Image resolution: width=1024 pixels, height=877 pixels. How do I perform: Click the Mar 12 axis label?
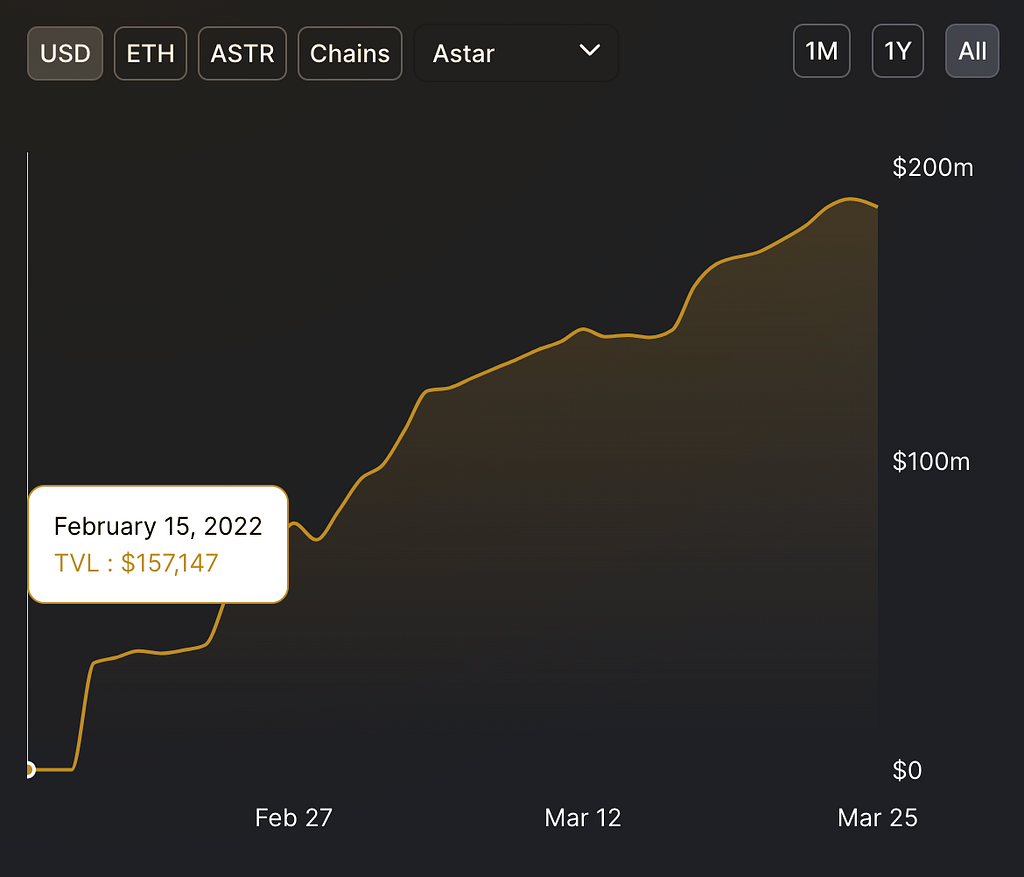click(583, 818)
